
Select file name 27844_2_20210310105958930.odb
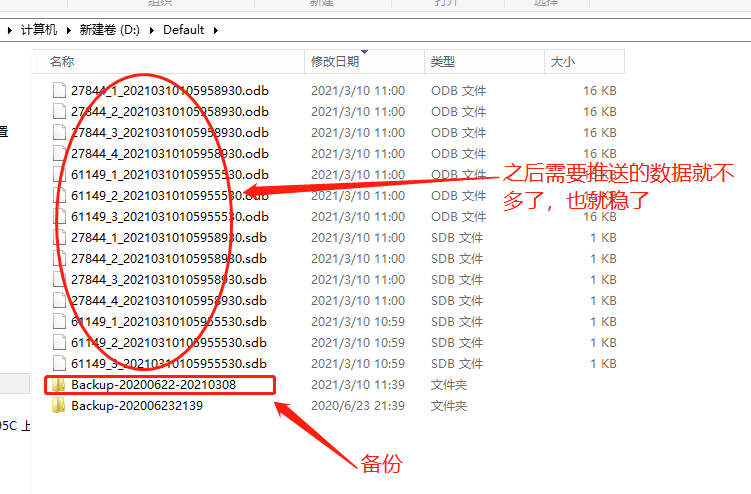(170, 112)
